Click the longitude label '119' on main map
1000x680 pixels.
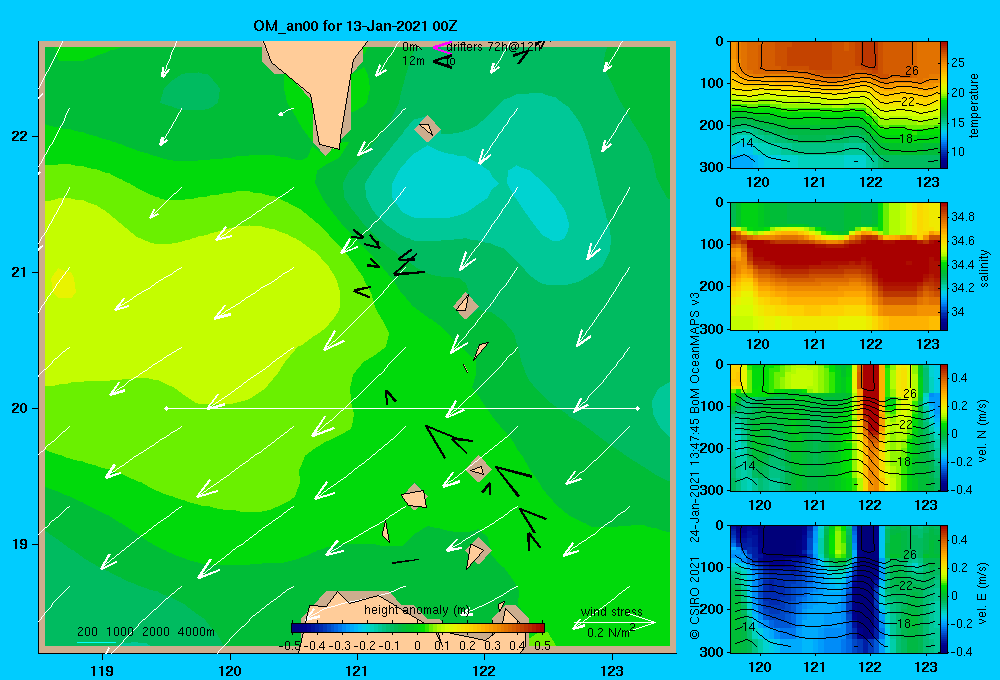pyautogui.click(x=103, y=670)
